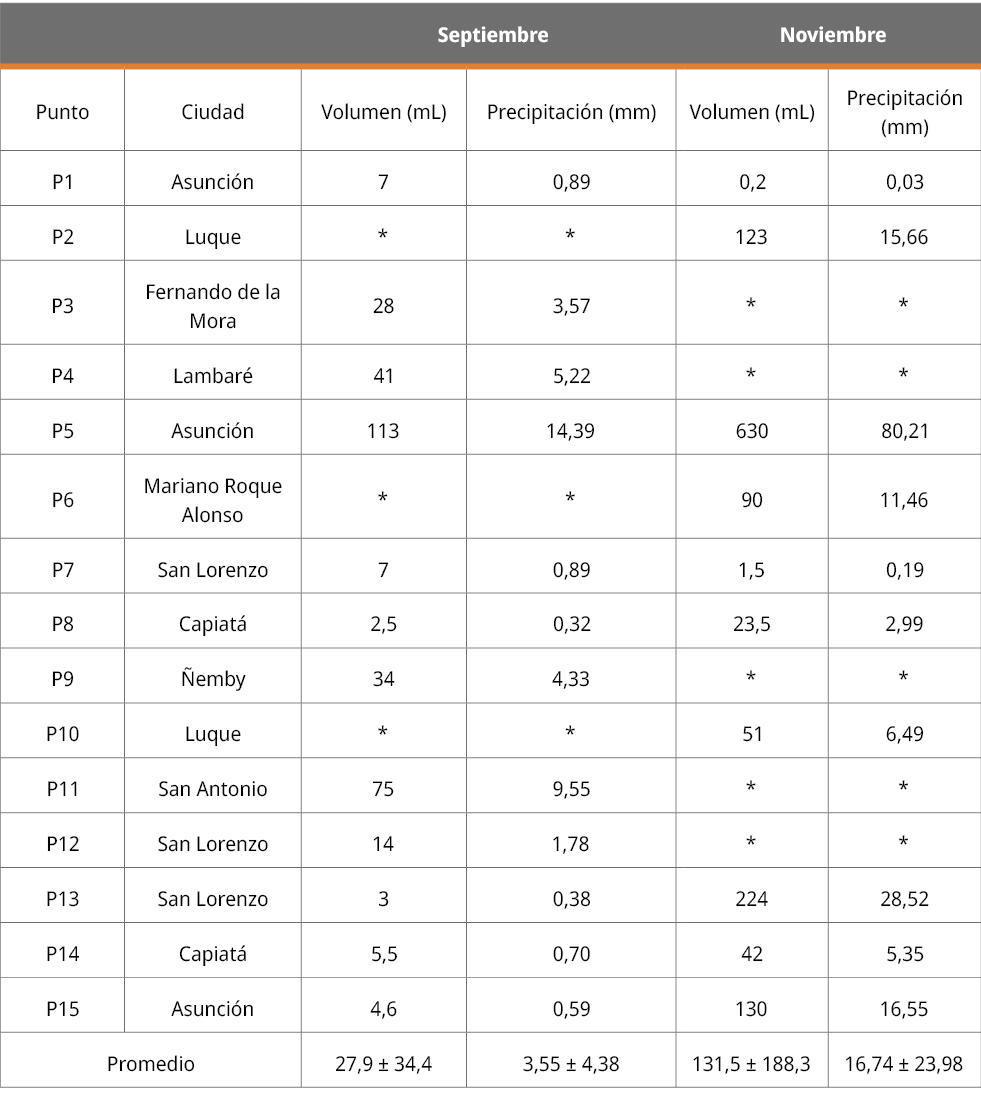
Task: Select the Punto column header cell
Action: (x=62, y=112)
